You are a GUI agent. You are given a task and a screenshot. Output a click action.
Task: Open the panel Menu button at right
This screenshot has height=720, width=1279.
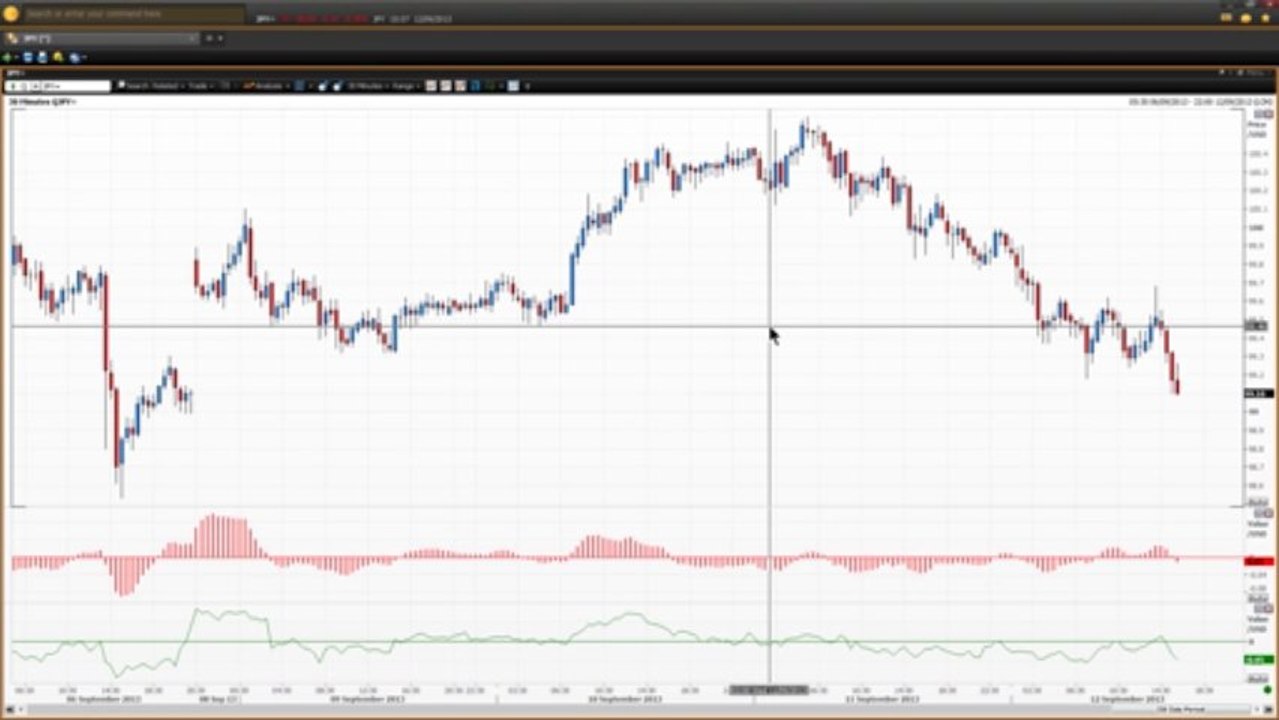tap(1255, 73)
